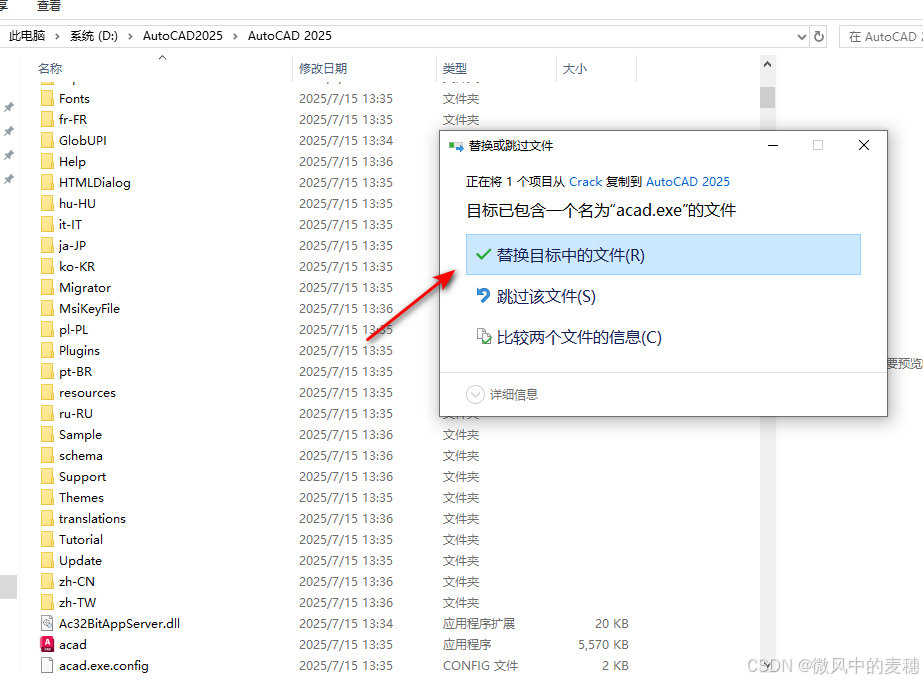The height and width of the screenshot is (681, 923).
Task: Select the zh-CN folder name
Action: [77, 582]
